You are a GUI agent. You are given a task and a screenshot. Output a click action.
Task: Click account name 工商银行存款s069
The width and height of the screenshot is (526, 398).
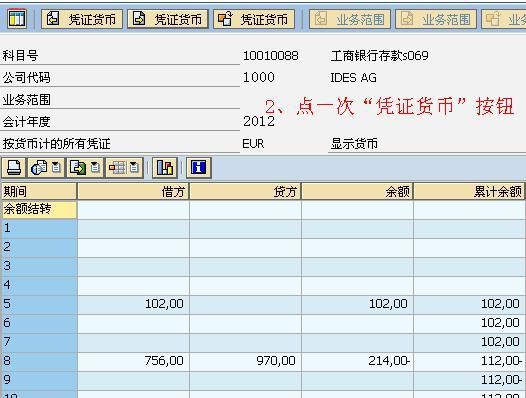pyautogui.click(x=379, y=56)
